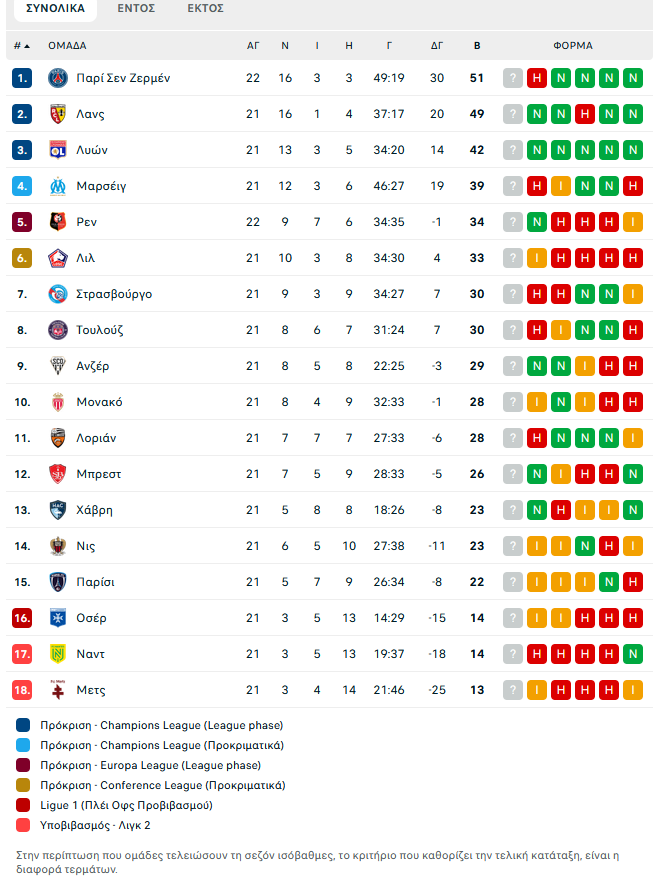Click the Lyon club crest

[57, 150]
